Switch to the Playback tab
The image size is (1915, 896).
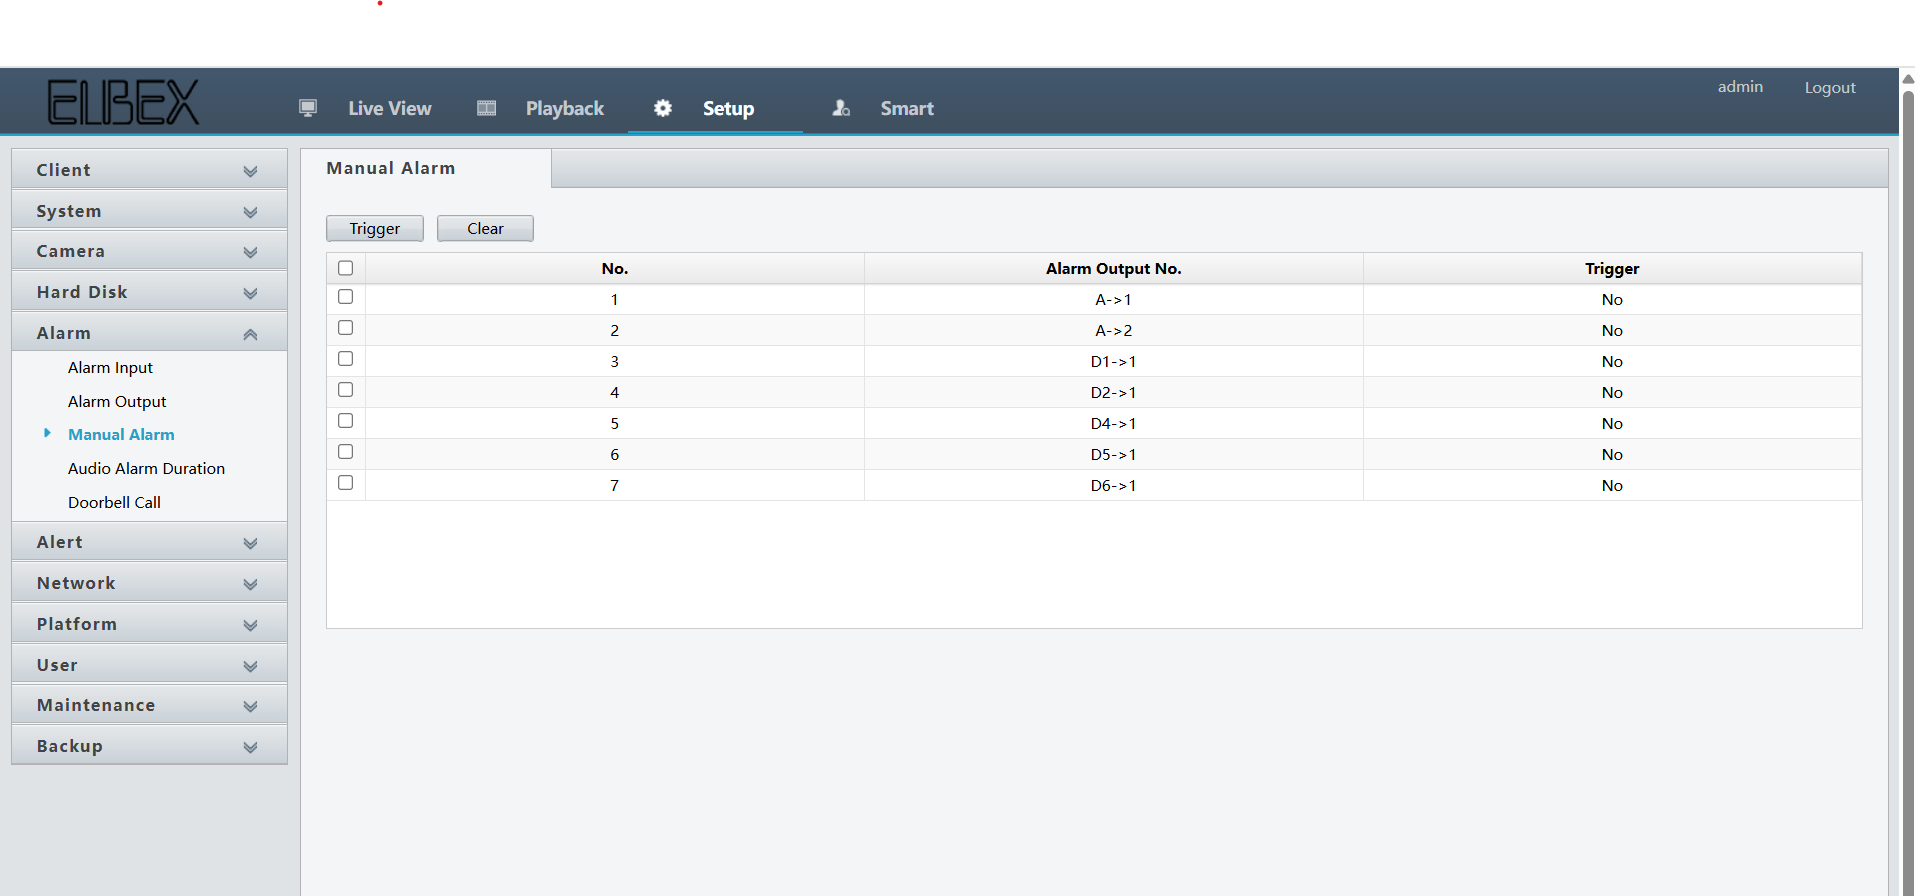tap(564, 108)
